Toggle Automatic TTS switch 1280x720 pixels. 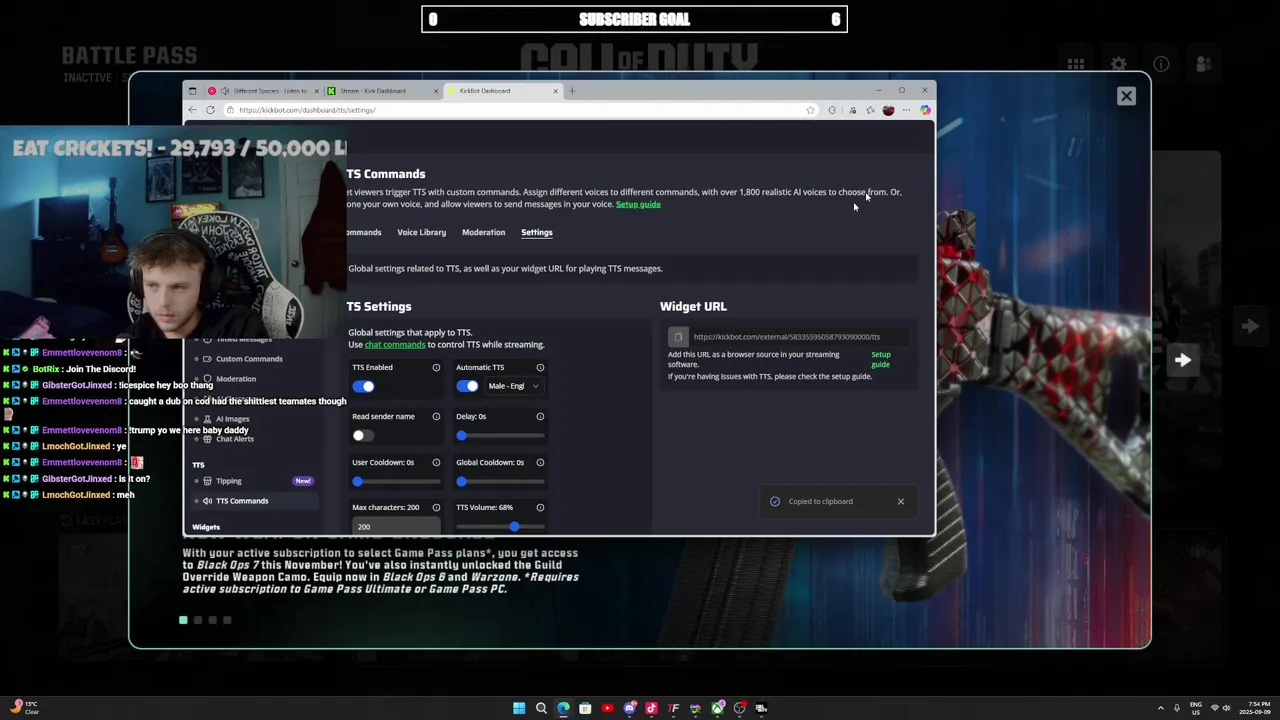(x=467, y=386)
